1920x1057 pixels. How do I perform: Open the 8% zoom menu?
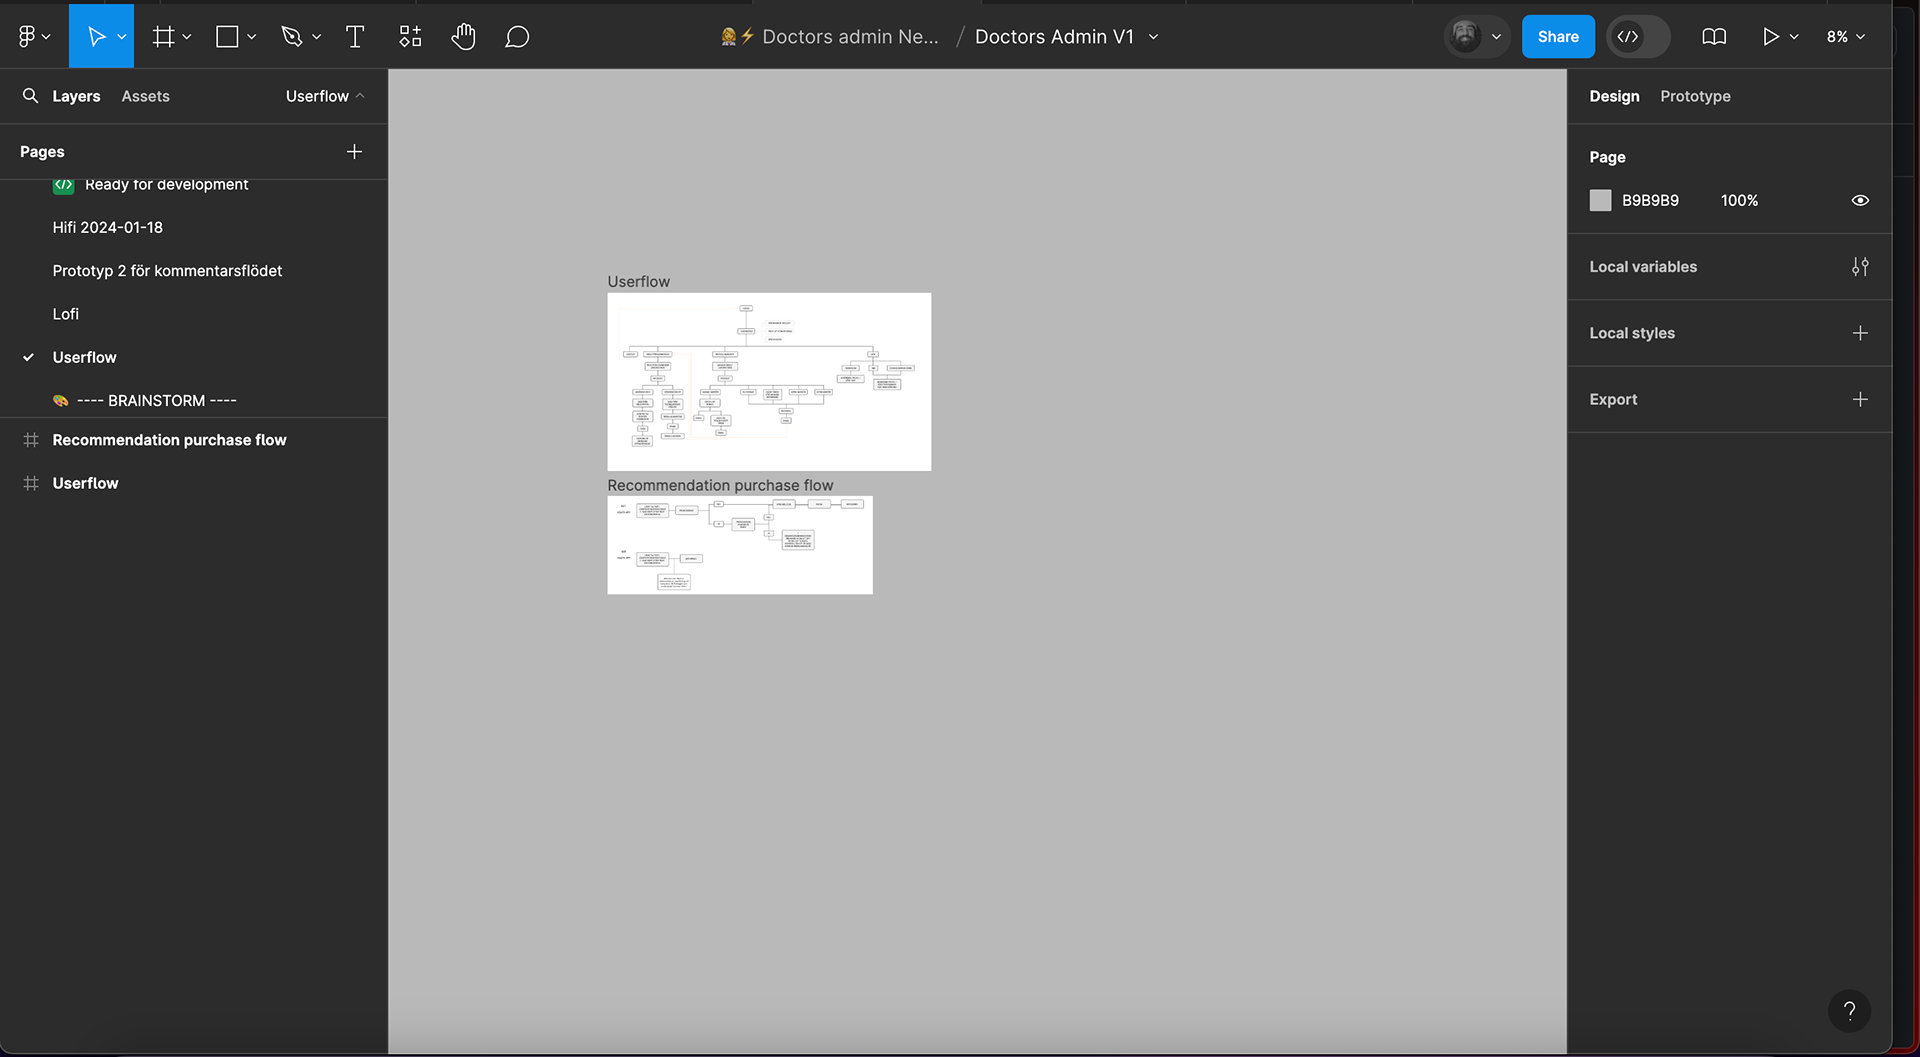1845,37
